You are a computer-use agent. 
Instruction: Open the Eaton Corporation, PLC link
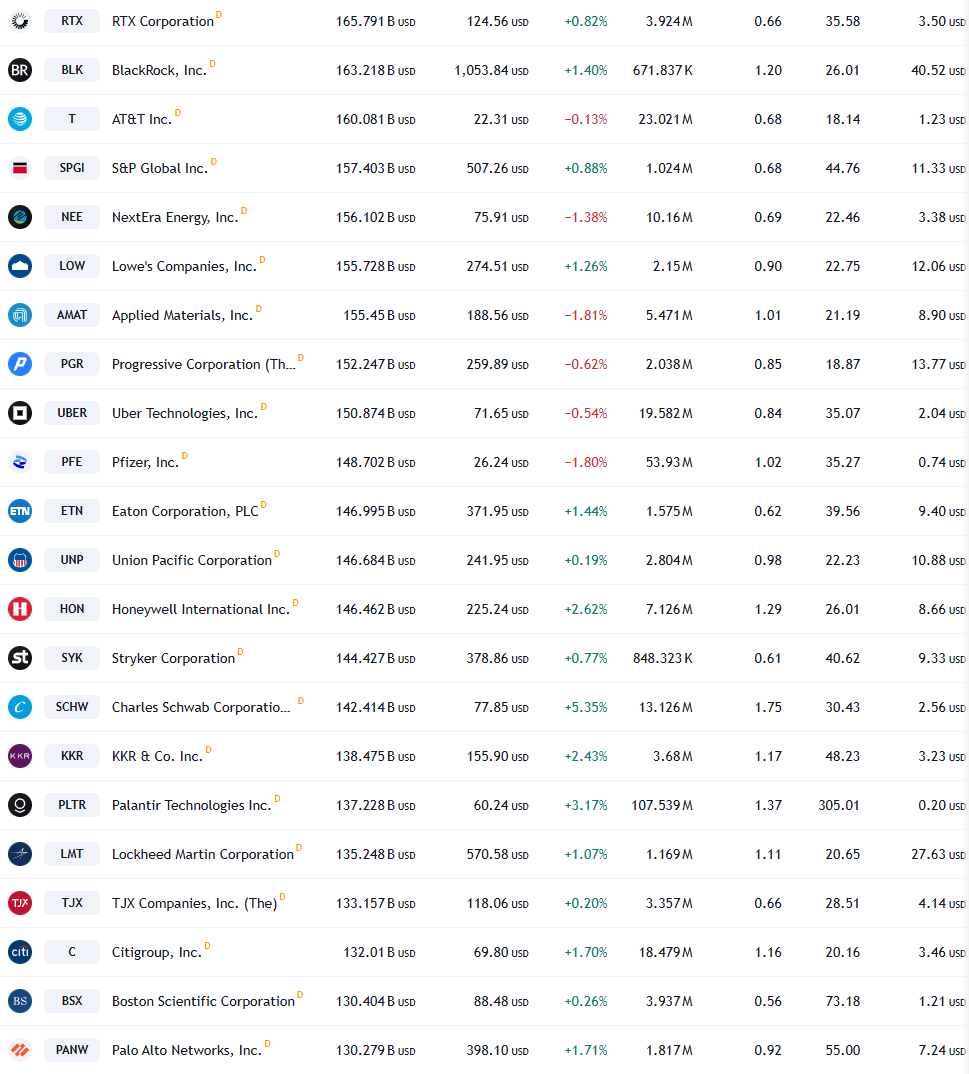point(185,512)
